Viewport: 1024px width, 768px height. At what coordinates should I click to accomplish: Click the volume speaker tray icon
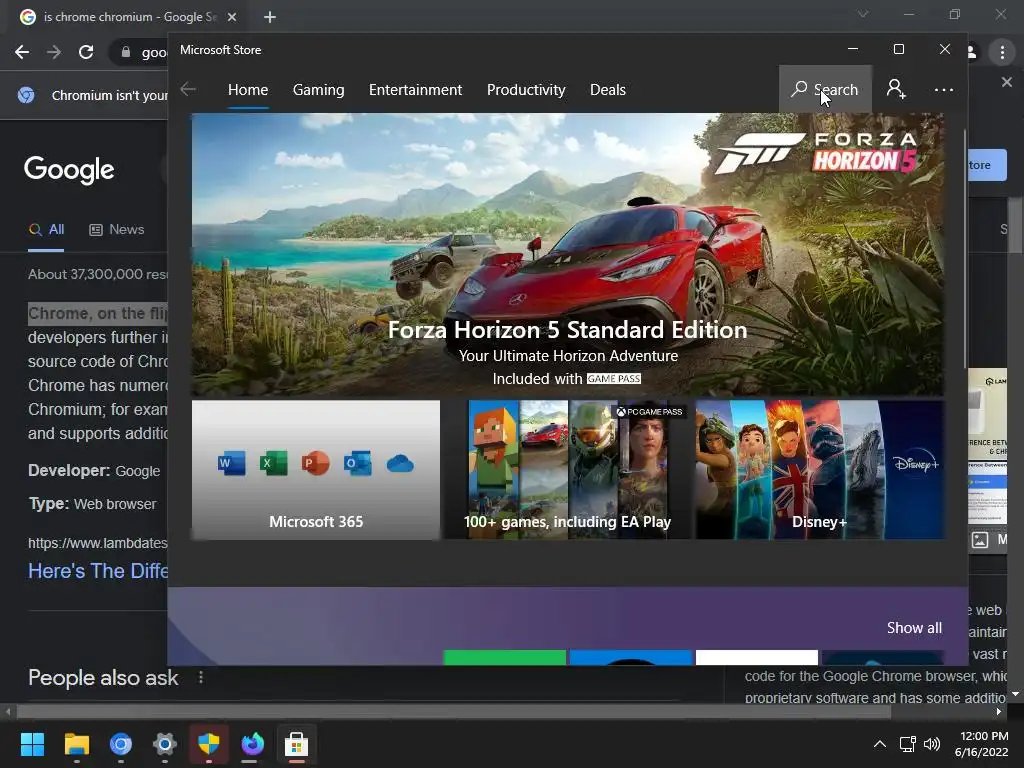(x=932, y=744)
